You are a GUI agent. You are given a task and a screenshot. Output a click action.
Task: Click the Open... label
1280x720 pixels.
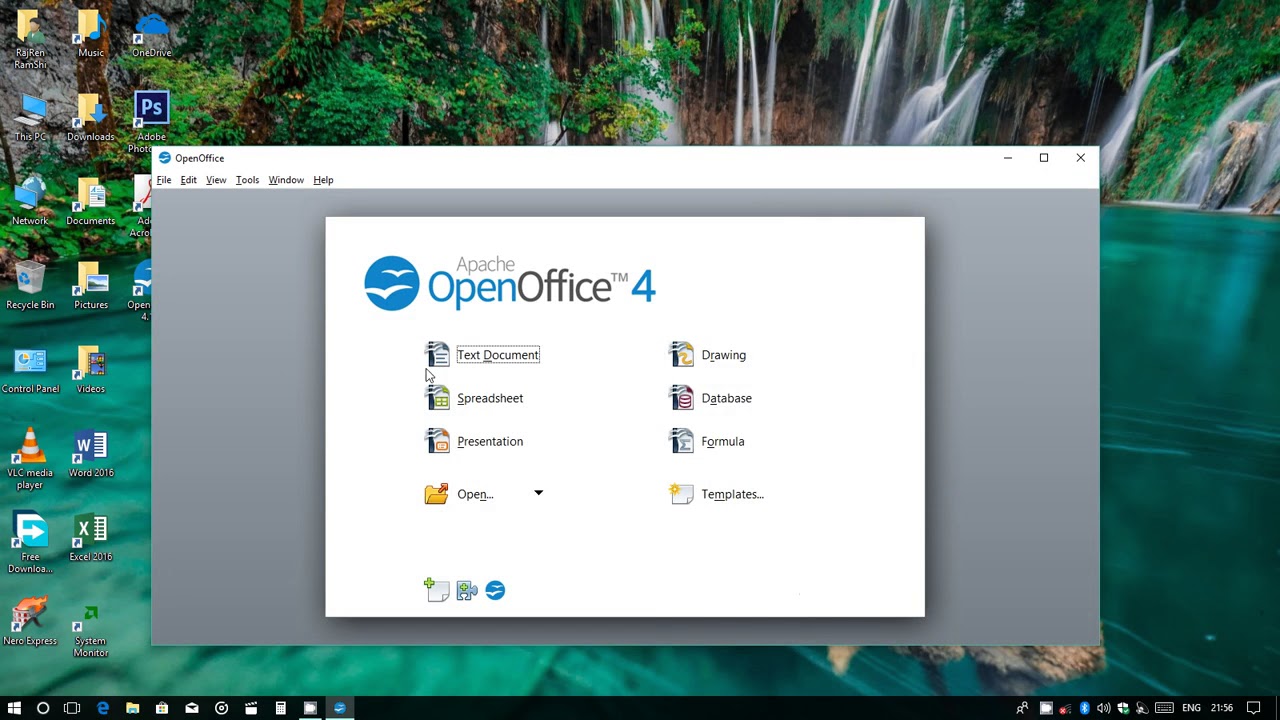pyautogui.click(x=475, y=494)
